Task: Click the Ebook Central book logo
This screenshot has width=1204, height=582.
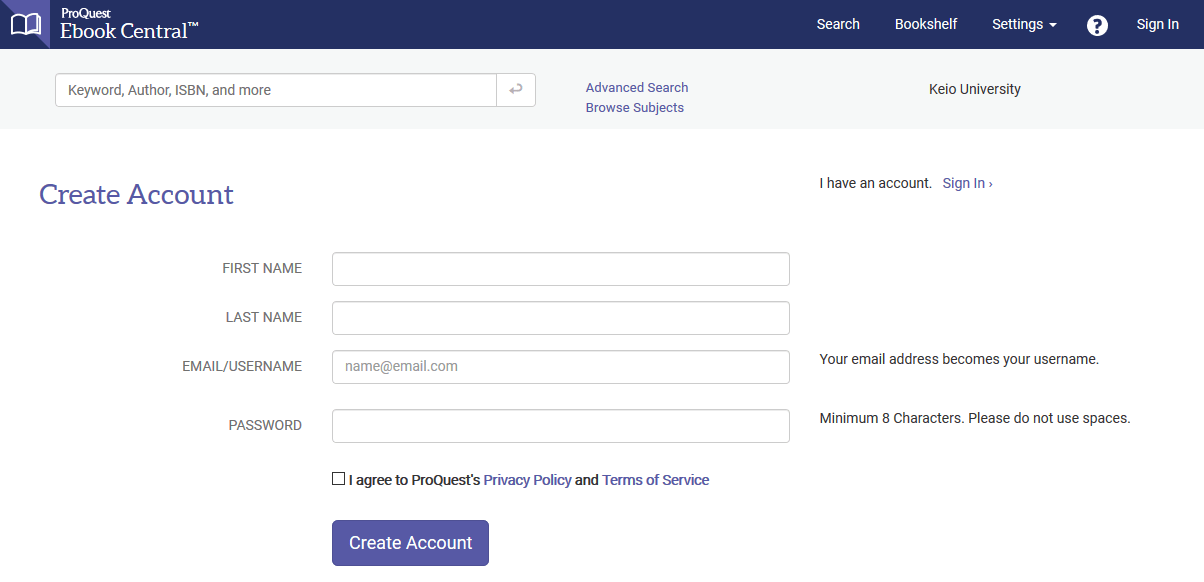Action: click(25, 23)
